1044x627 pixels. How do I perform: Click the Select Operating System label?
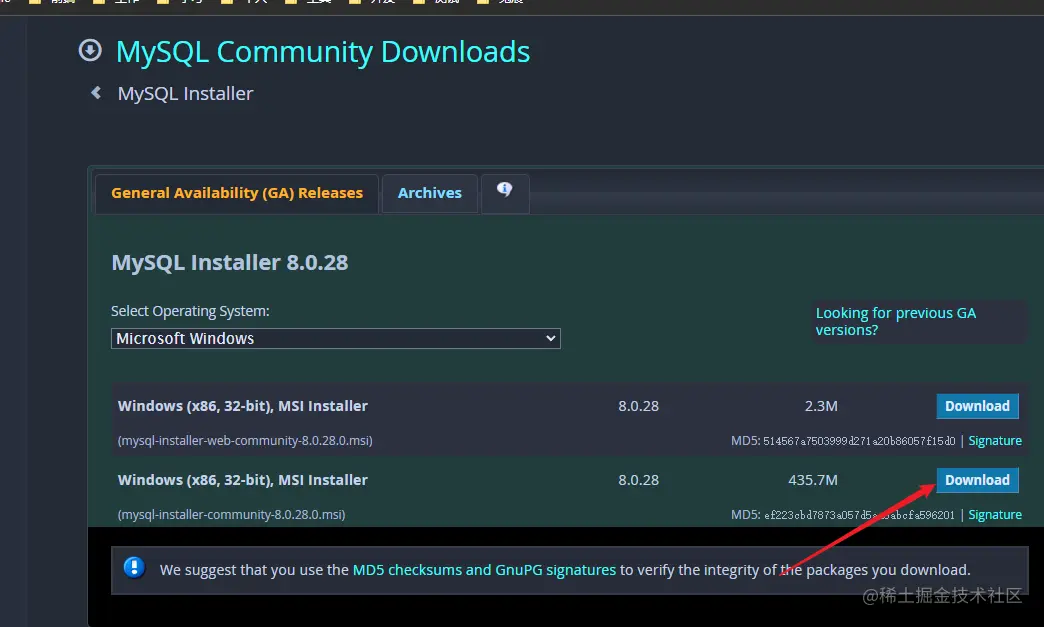click(190, 311)
